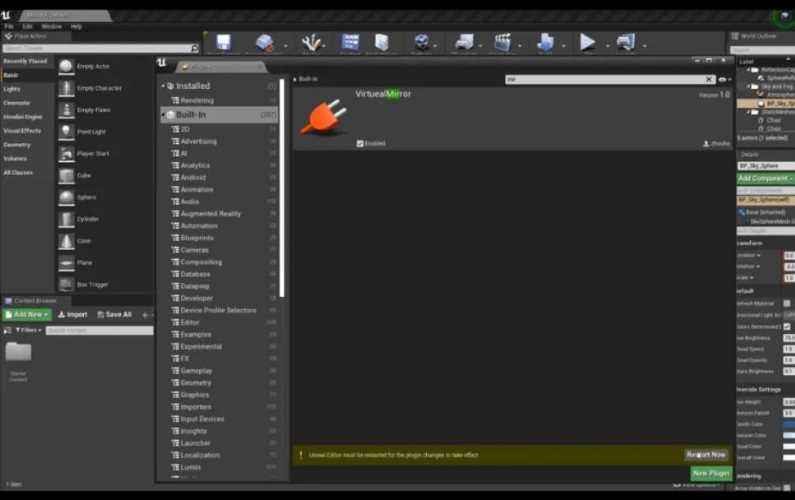Select the Sphere shape icon

[66, 197]
